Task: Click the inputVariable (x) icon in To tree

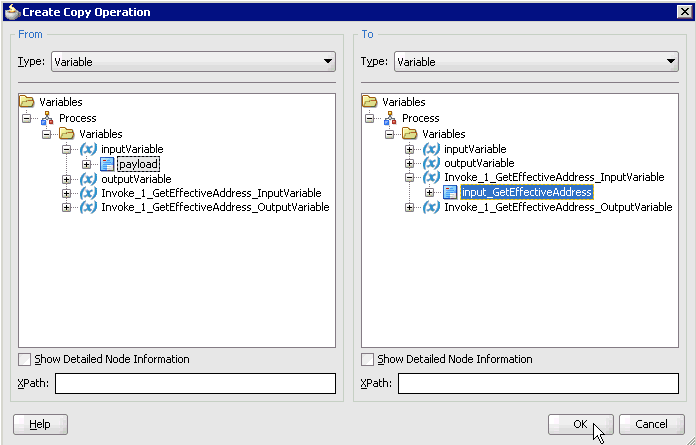Action: click(431, 149)
